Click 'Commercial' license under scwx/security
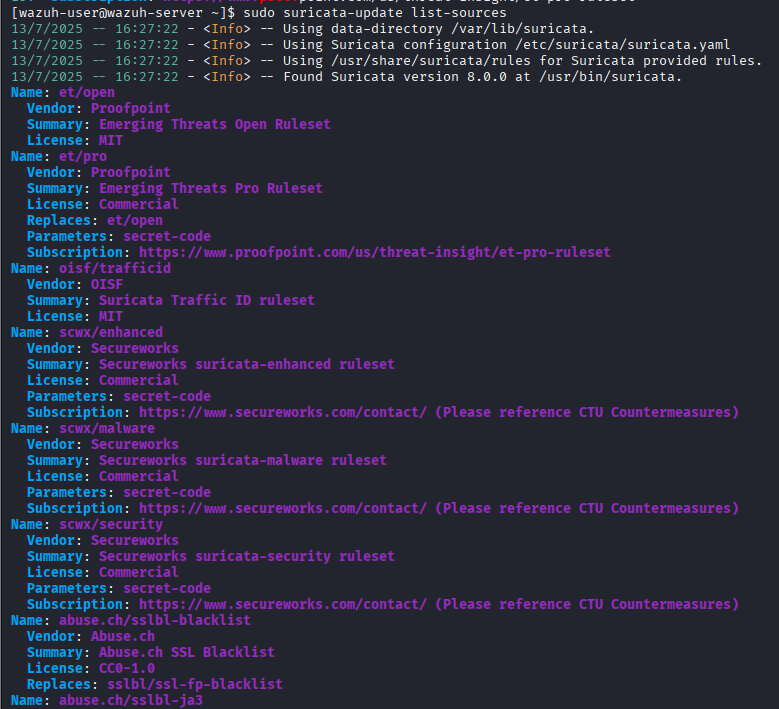Screen dimensions: 779x709 [x=139, y=572]
